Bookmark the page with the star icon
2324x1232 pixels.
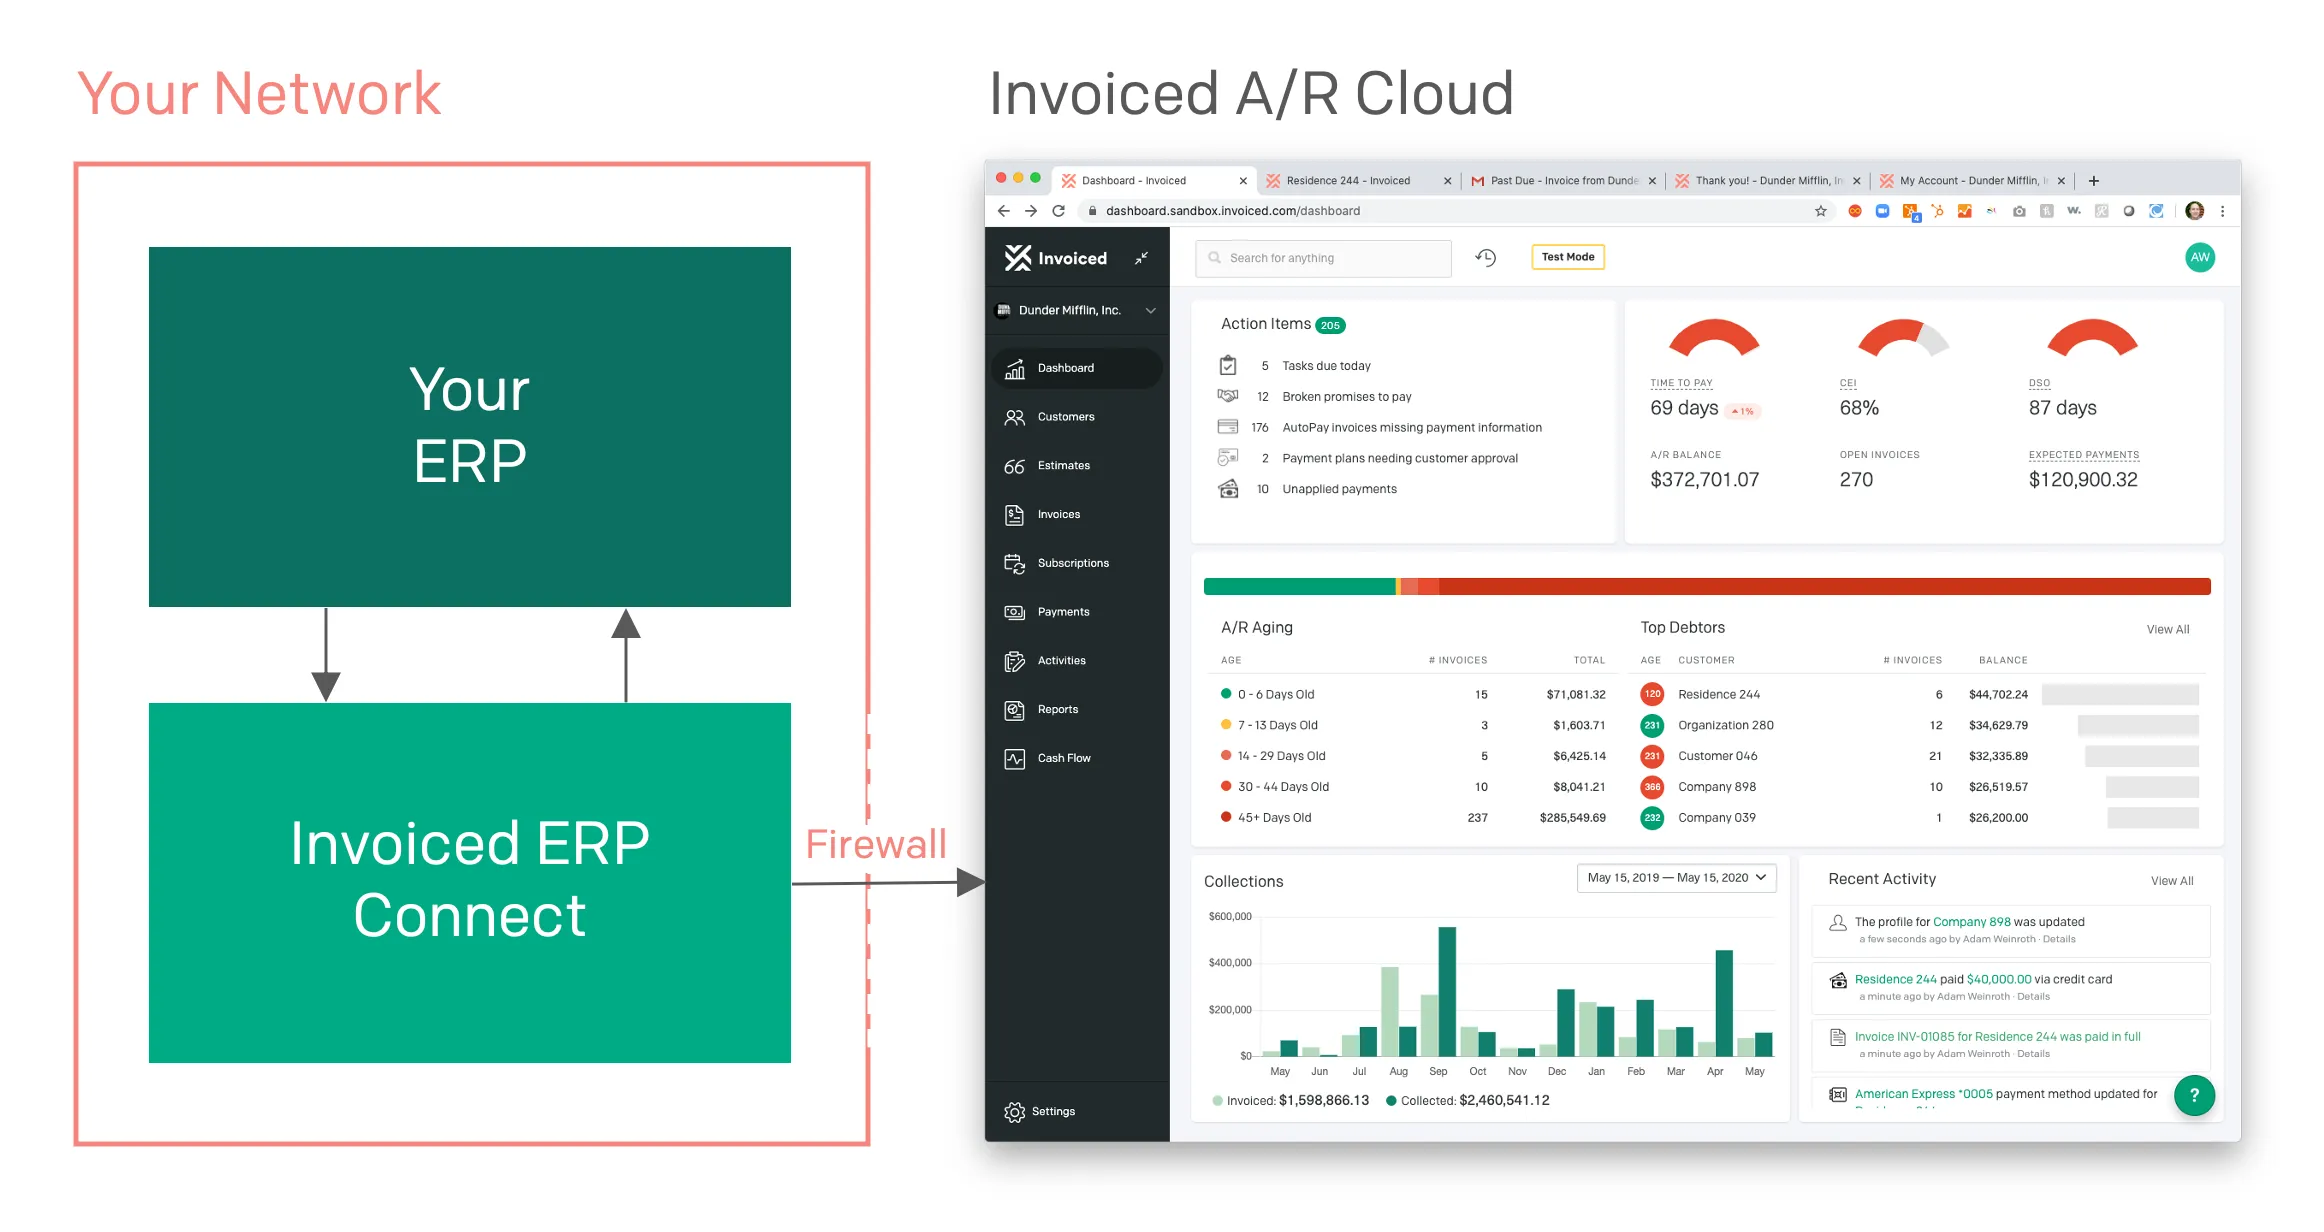1821,211
